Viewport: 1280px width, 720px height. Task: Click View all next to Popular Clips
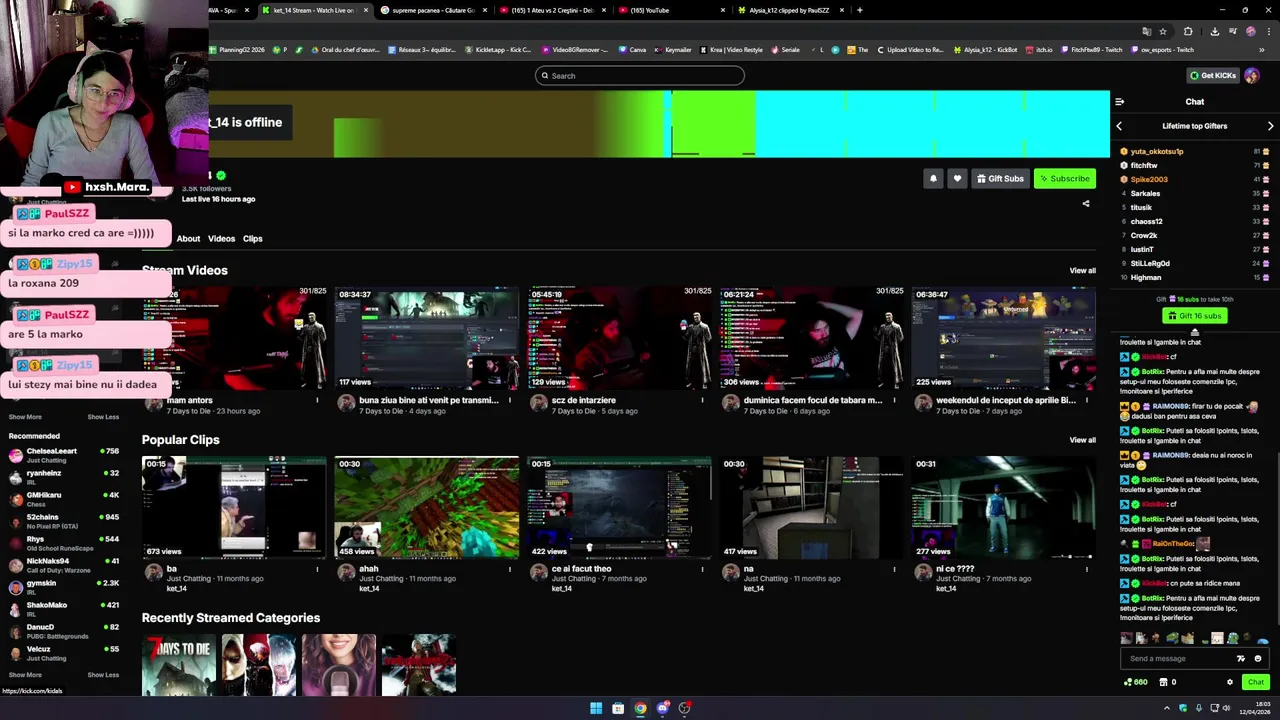coord(1082,440)
